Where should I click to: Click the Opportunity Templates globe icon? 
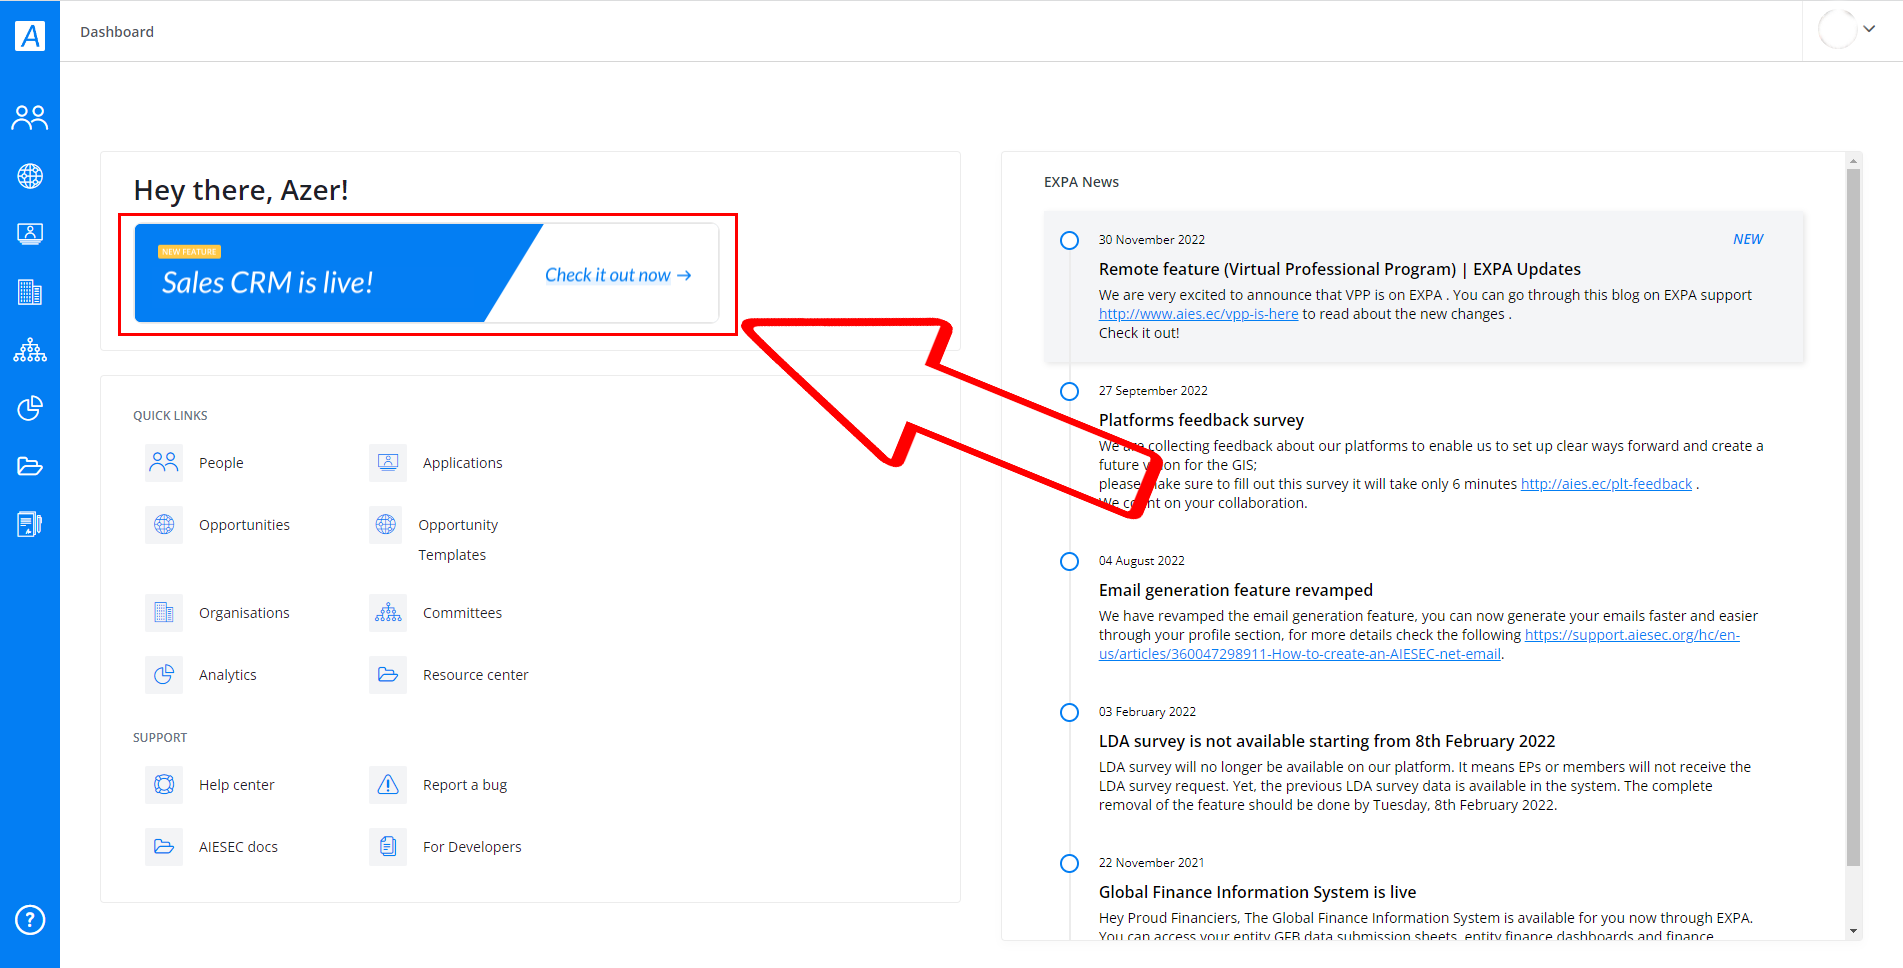click(x=386, y=525)
